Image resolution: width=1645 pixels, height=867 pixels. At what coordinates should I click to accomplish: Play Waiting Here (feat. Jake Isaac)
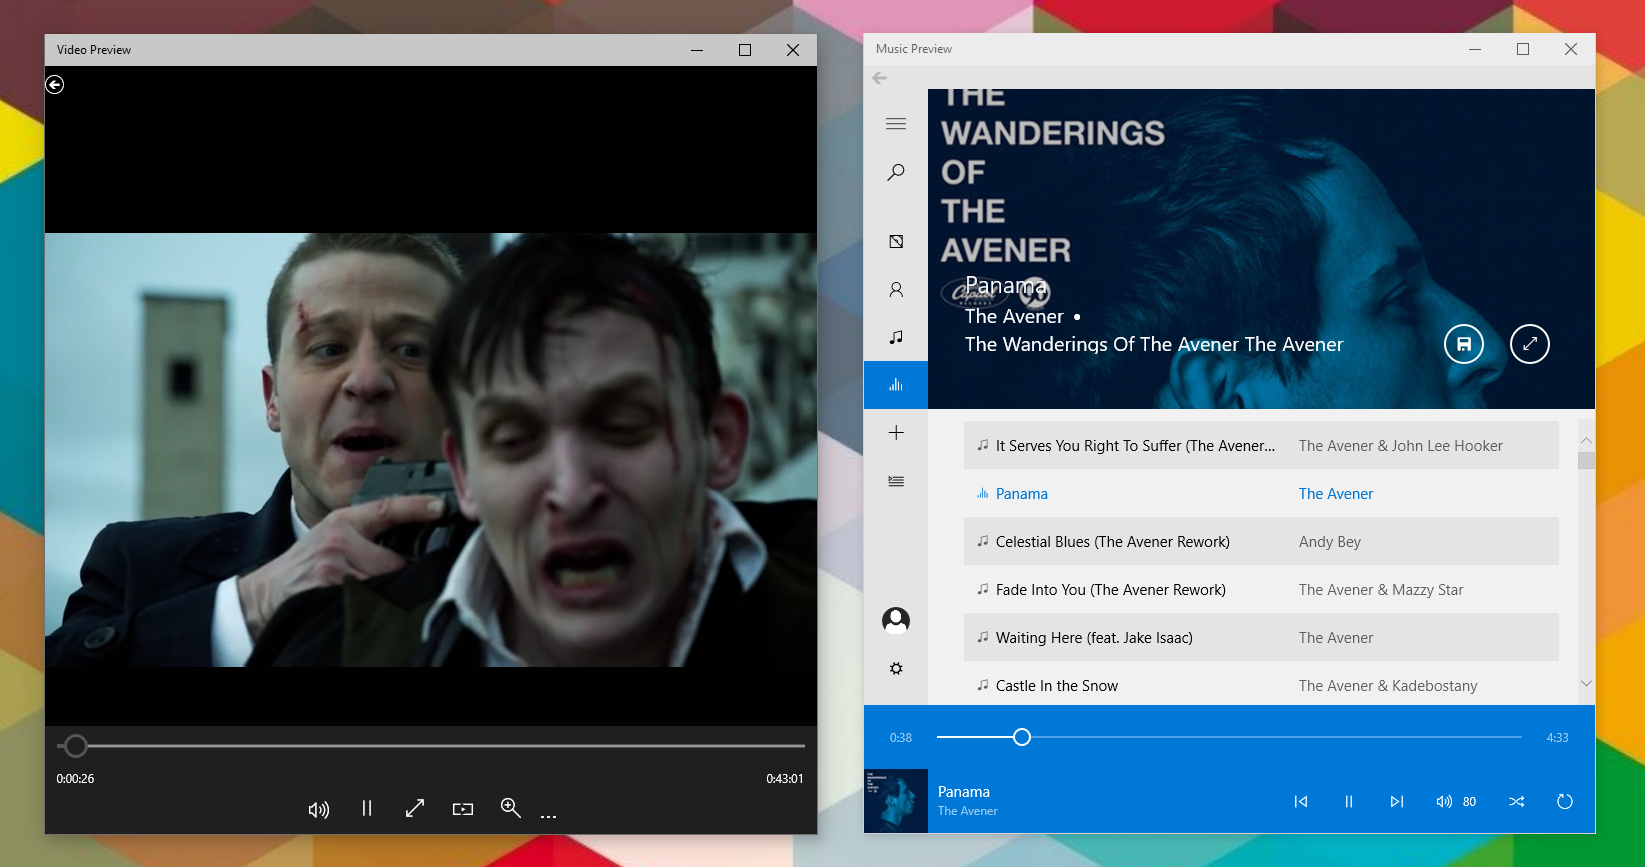click(1261, 637)
